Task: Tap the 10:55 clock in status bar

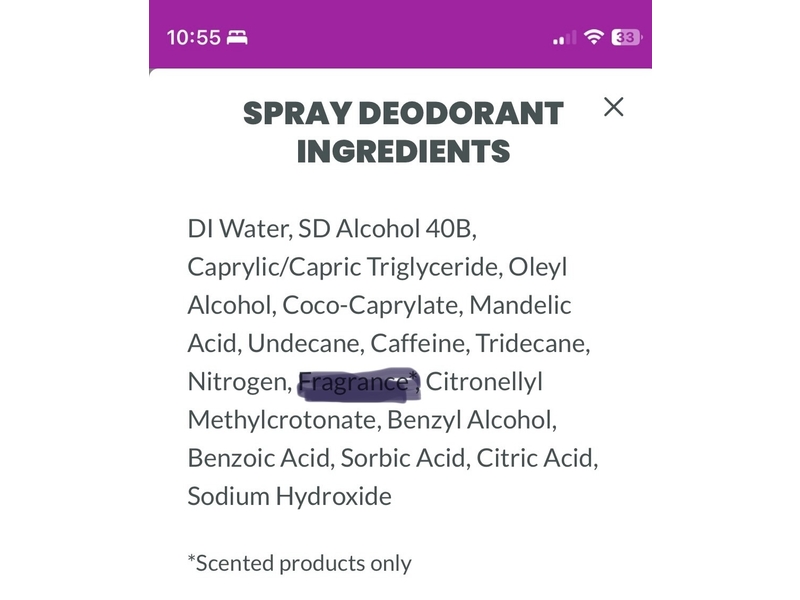Action: pyautogui.click(x=193, y=37)
